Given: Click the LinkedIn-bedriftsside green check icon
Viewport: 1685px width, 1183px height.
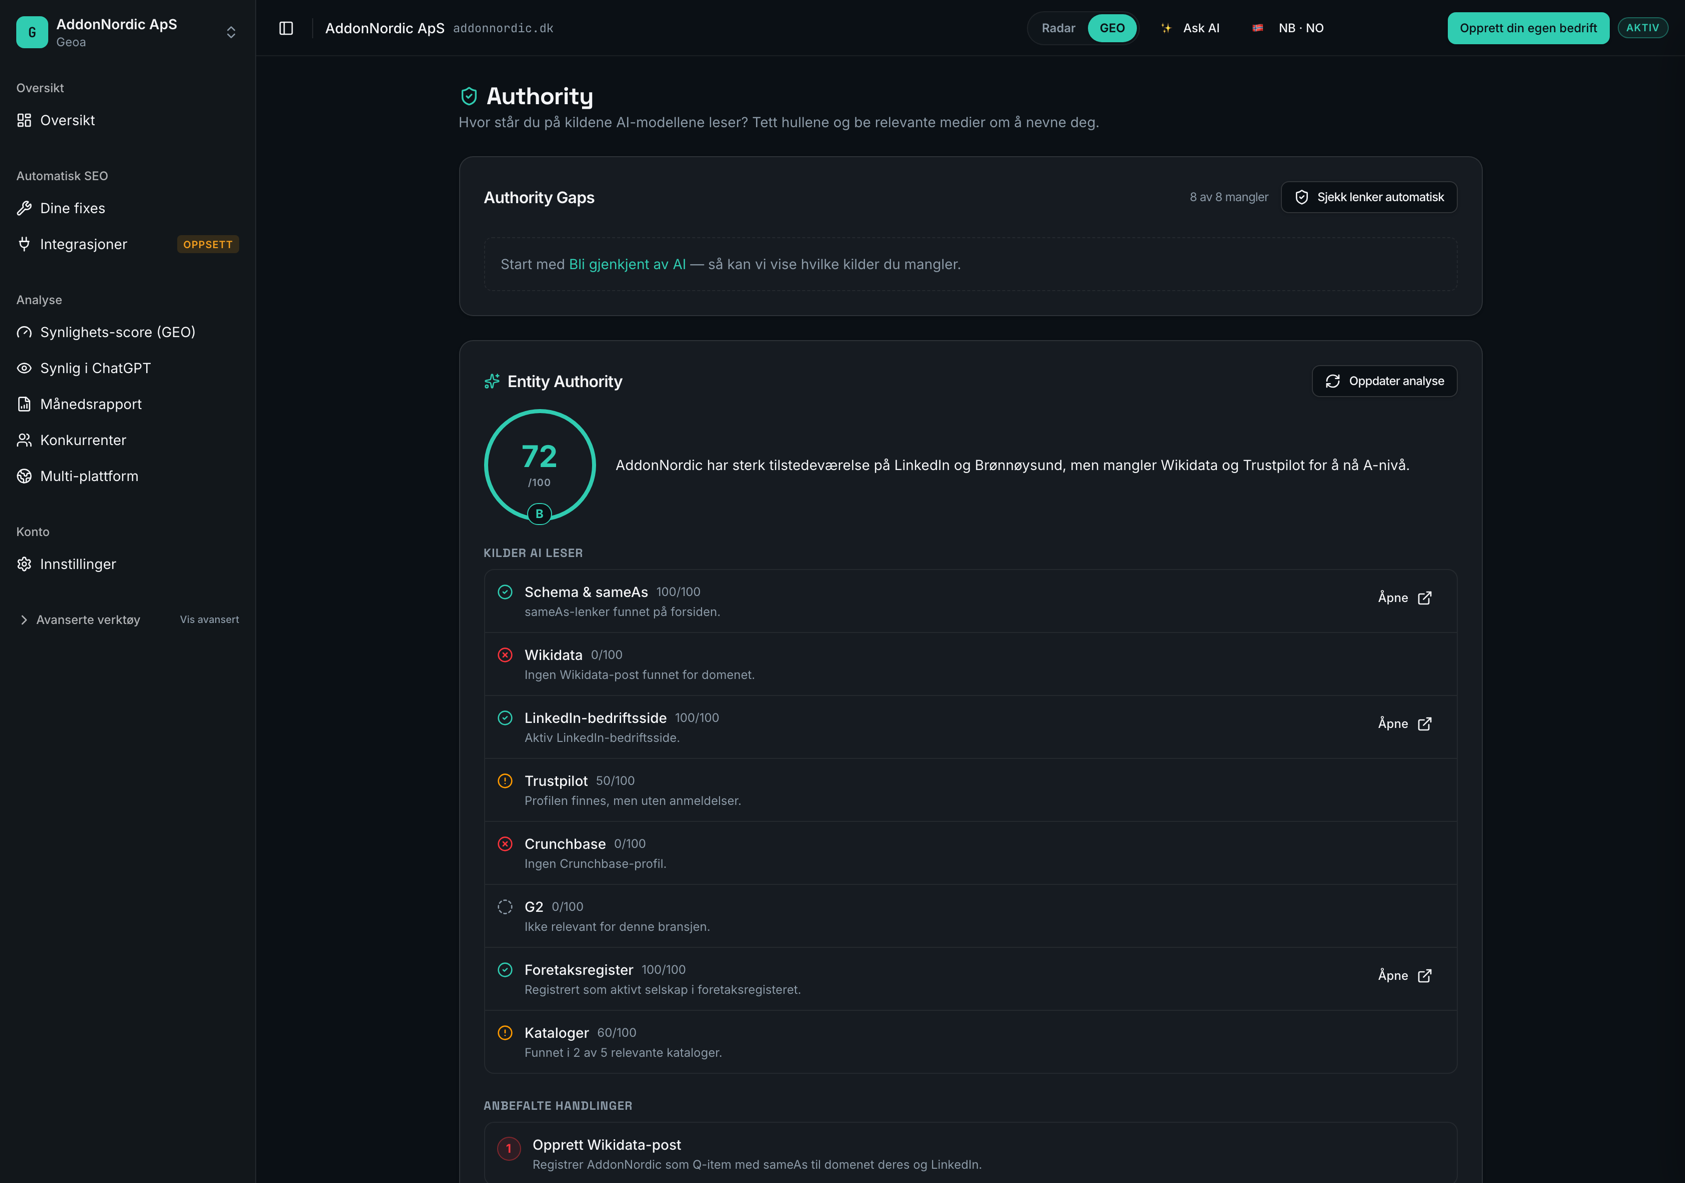Looking at the screenshot, I should (x=505, y=718).
